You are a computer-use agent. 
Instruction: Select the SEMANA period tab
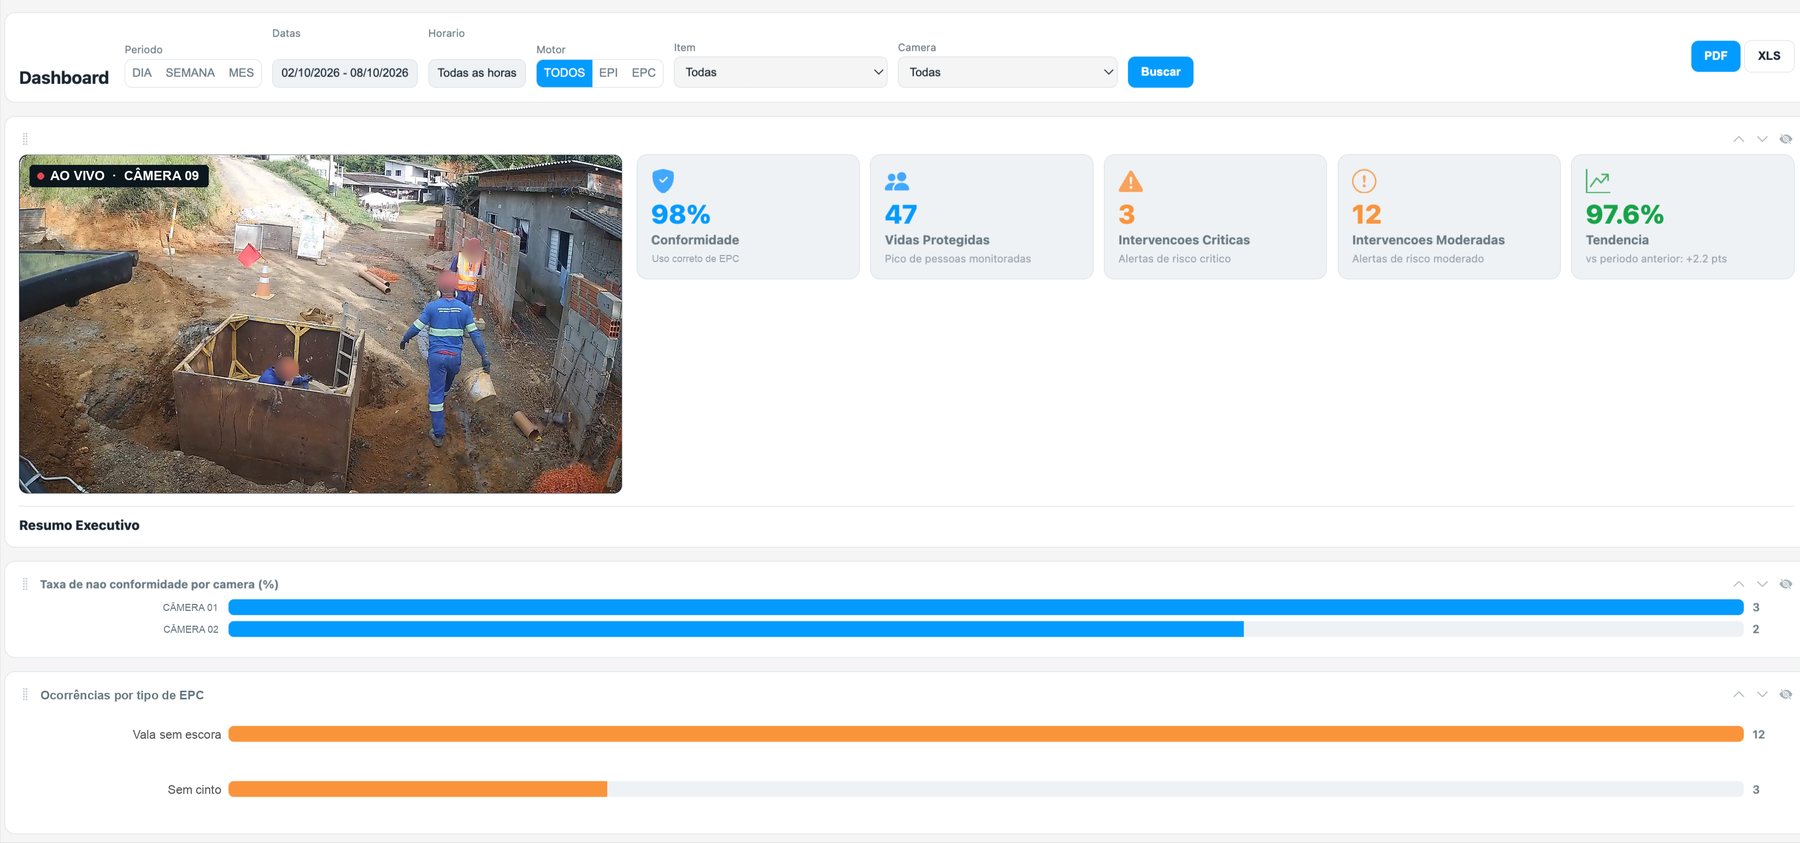[190, 73]
